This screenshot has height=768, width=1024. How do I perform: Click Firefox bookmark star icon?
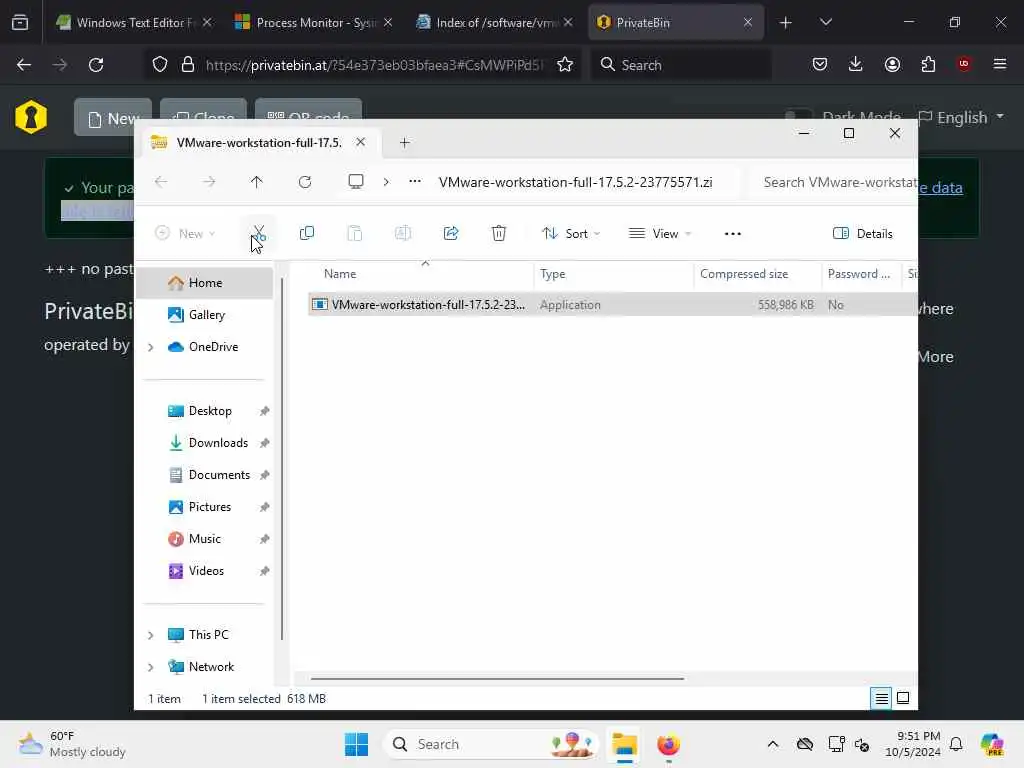(x=565, y=65)
